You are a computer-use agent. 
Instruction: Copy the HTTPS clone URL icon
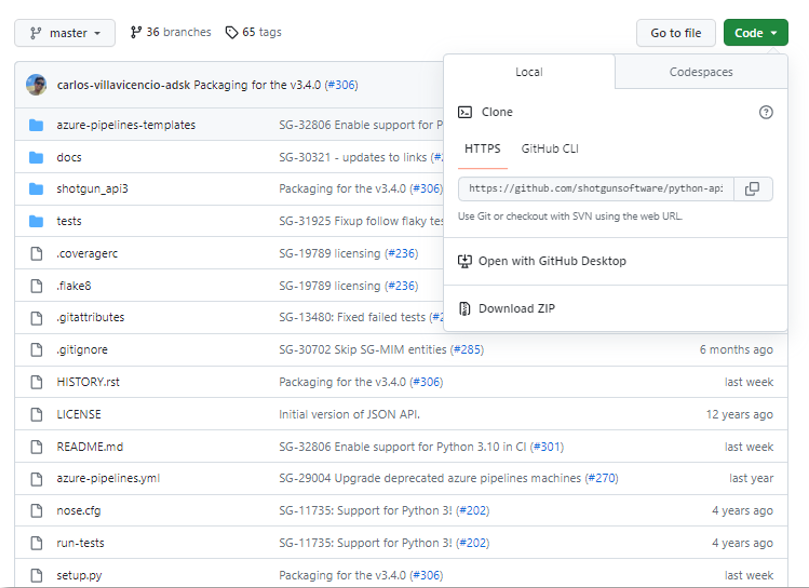(753, 188)
